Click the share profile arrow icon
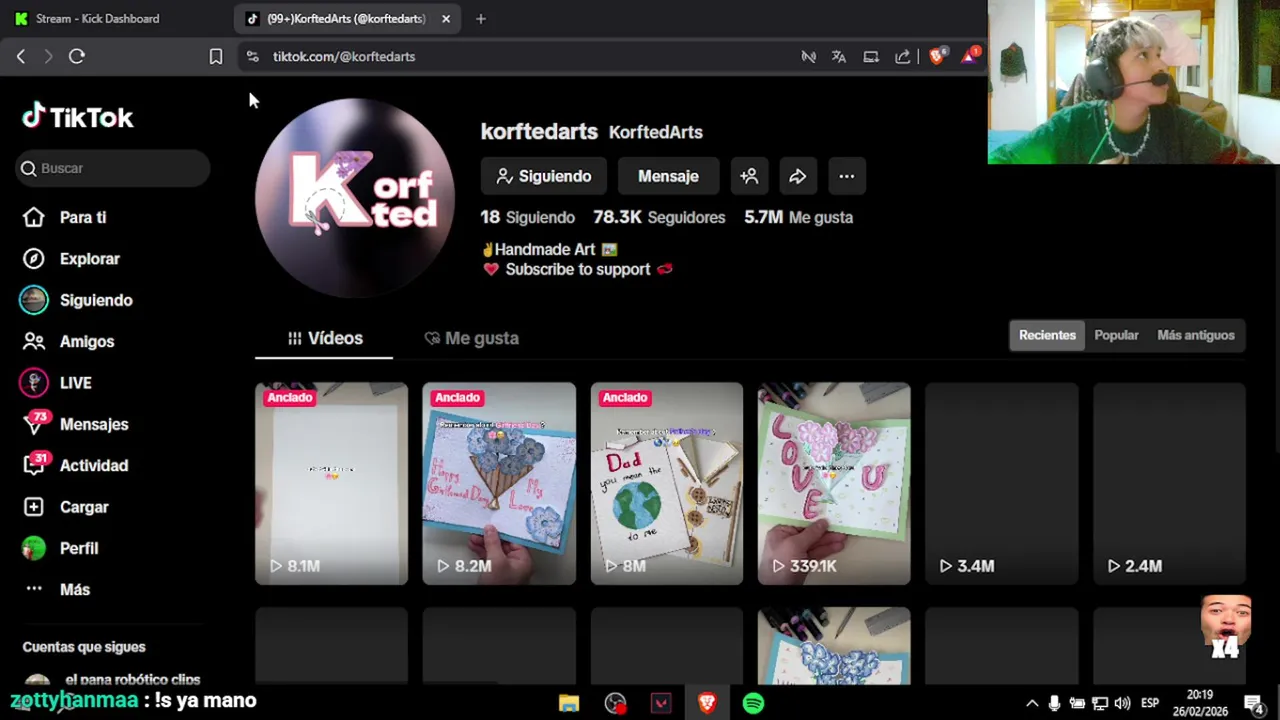Image resolution: width=1280 pixels, height=720 pixels. (797, 176)
